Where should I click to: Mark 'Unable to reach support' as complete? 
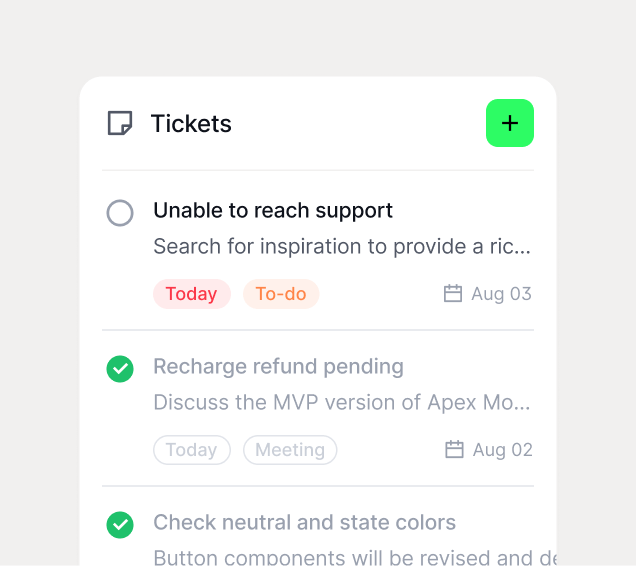point(120,212)
